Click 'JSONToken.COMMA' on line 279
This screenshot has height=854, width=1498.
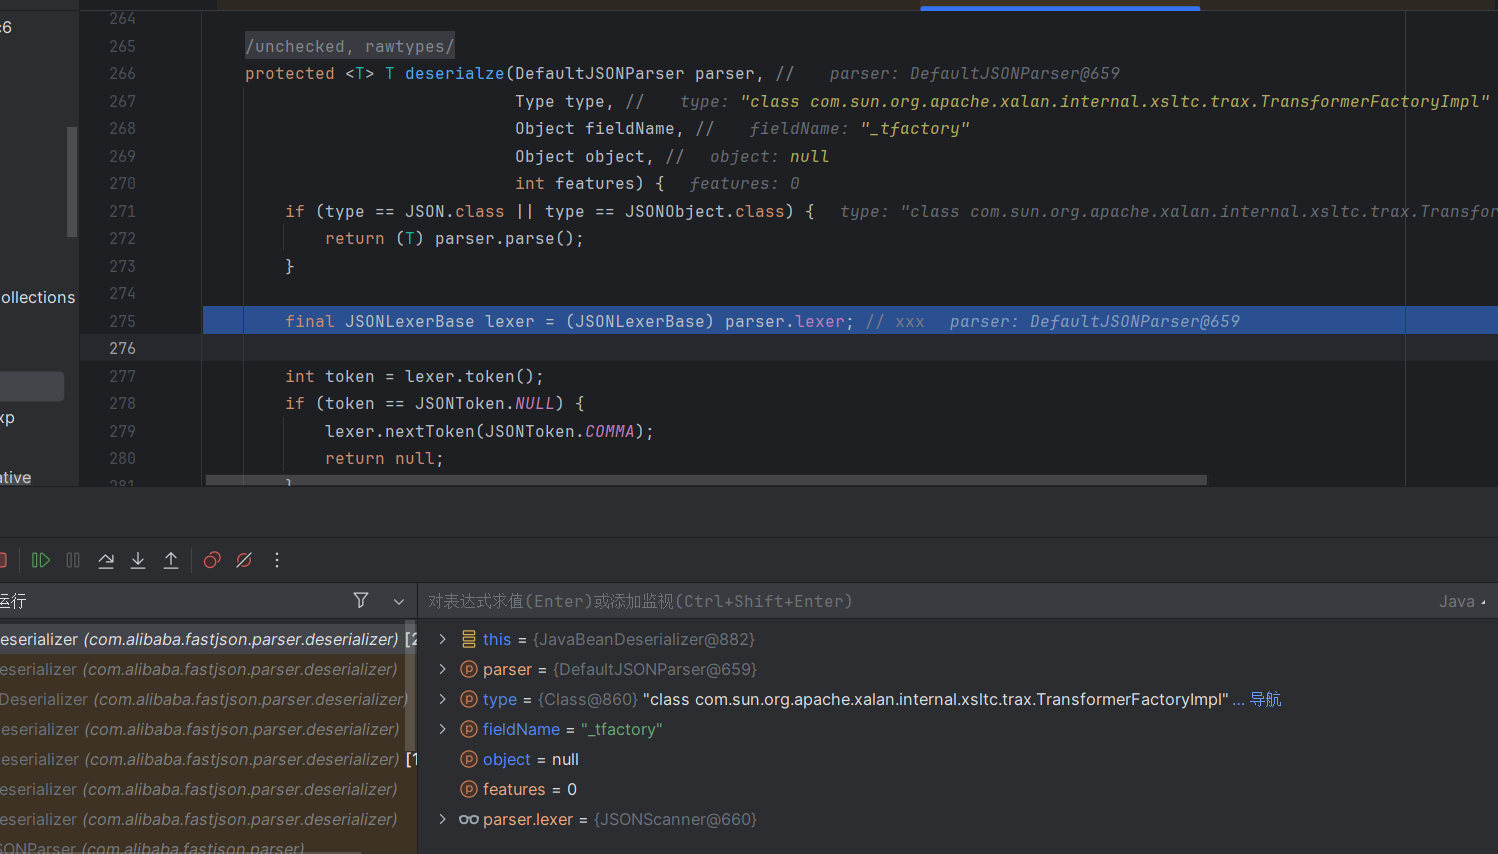pos(560,431)
